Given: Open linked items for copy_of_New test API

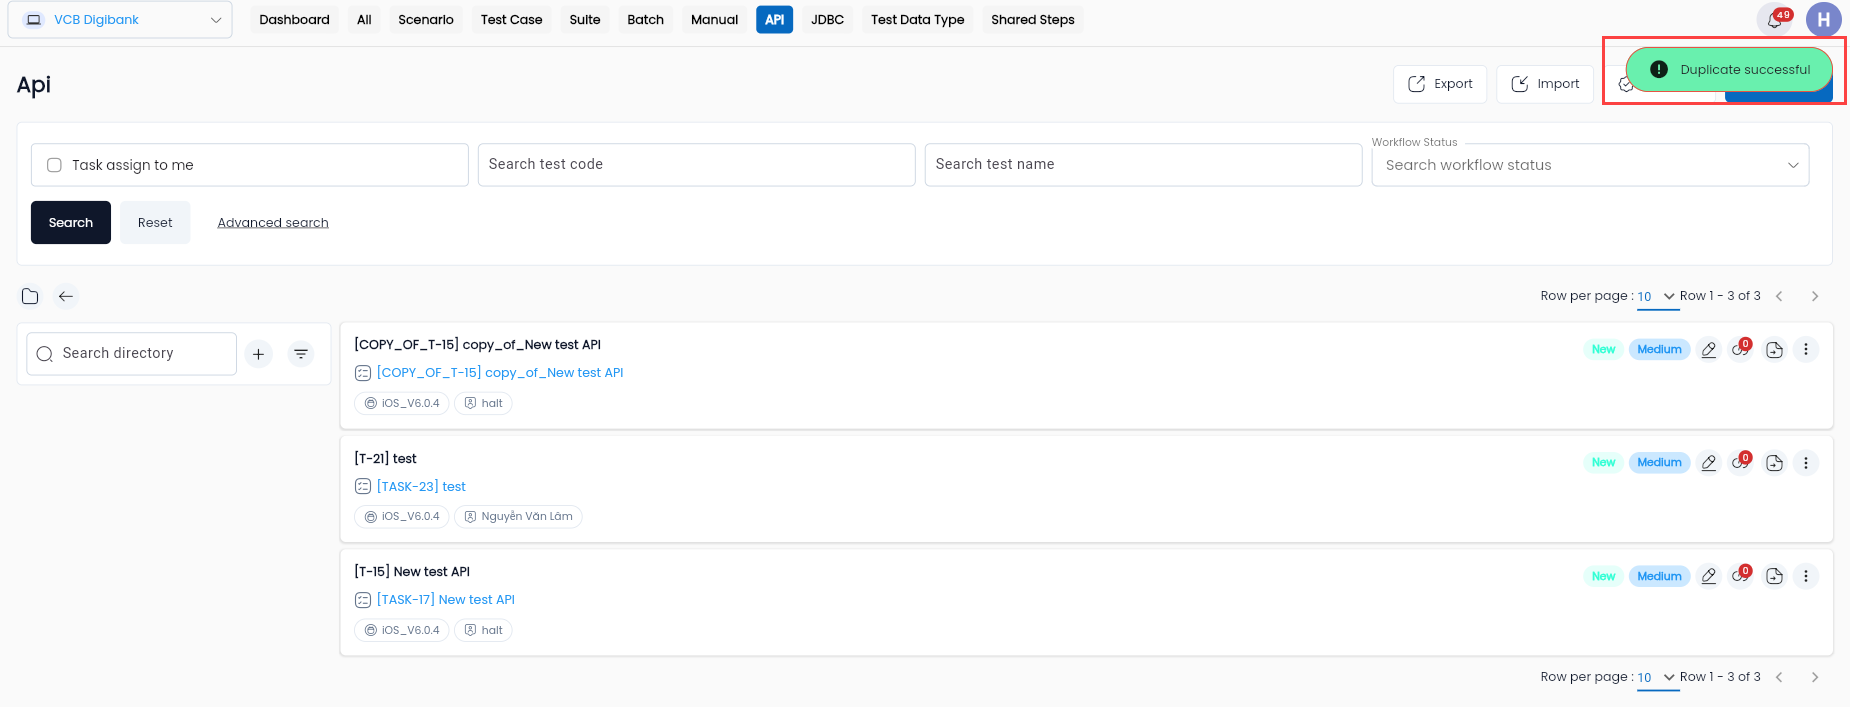Looking at the screenshot, I should (x=1741, y=349).
